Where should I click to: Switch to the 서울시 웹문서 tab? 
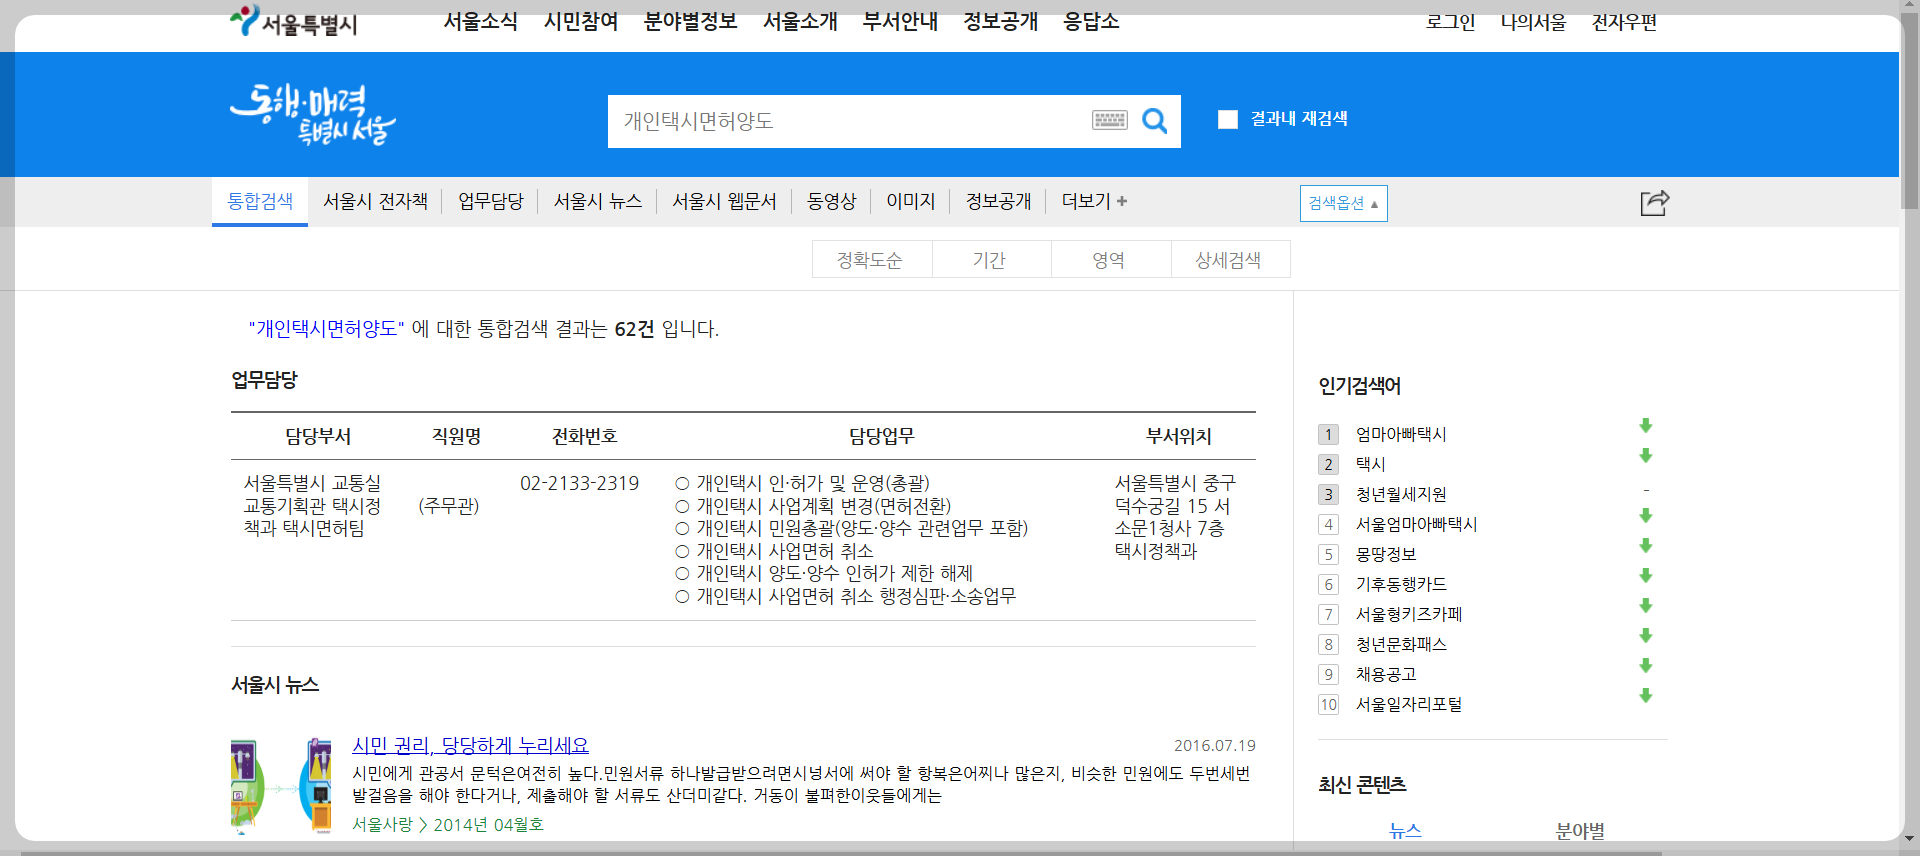click(x=724, y=201)
